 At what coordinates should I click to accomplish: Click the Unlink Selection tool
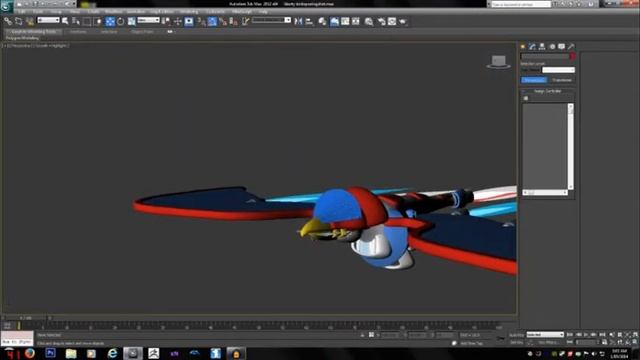click(19, 21)
